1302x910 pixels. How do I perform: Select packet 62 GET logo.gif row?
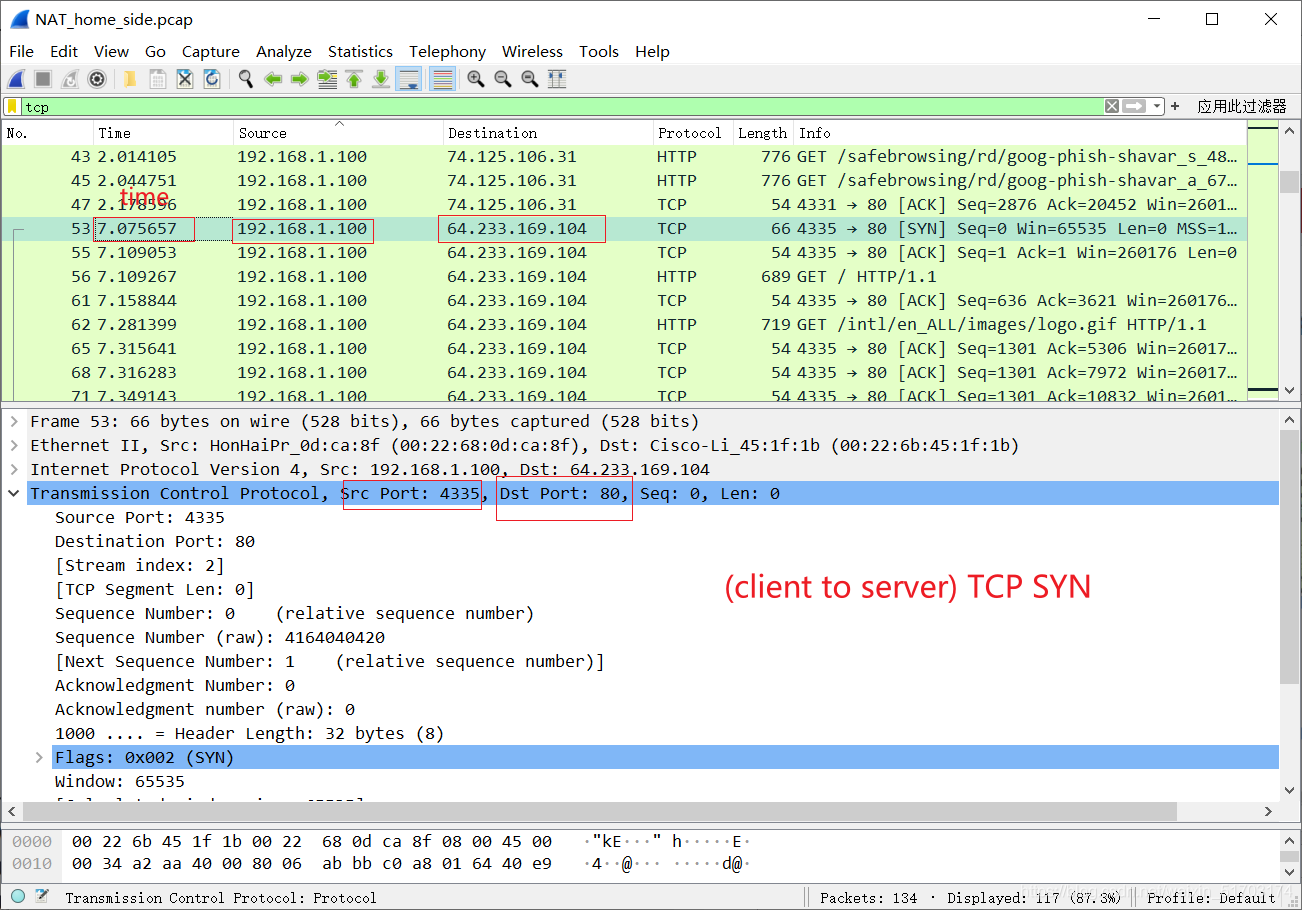[x=624, y=324]
